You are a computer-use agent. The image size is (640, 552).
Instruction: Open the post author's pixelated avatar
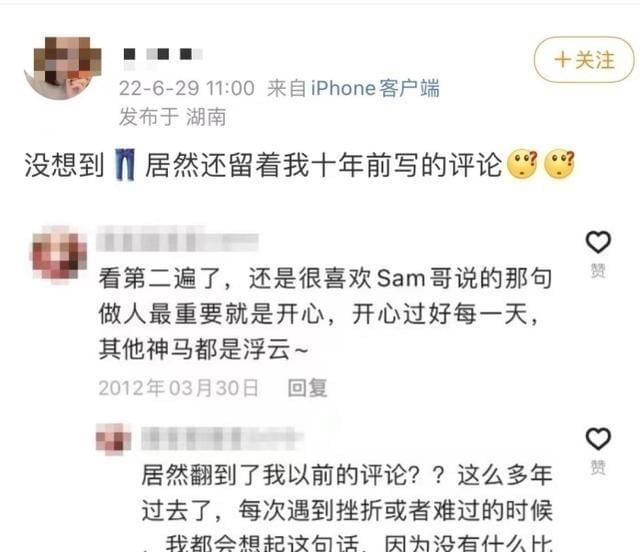coord(63,68)
